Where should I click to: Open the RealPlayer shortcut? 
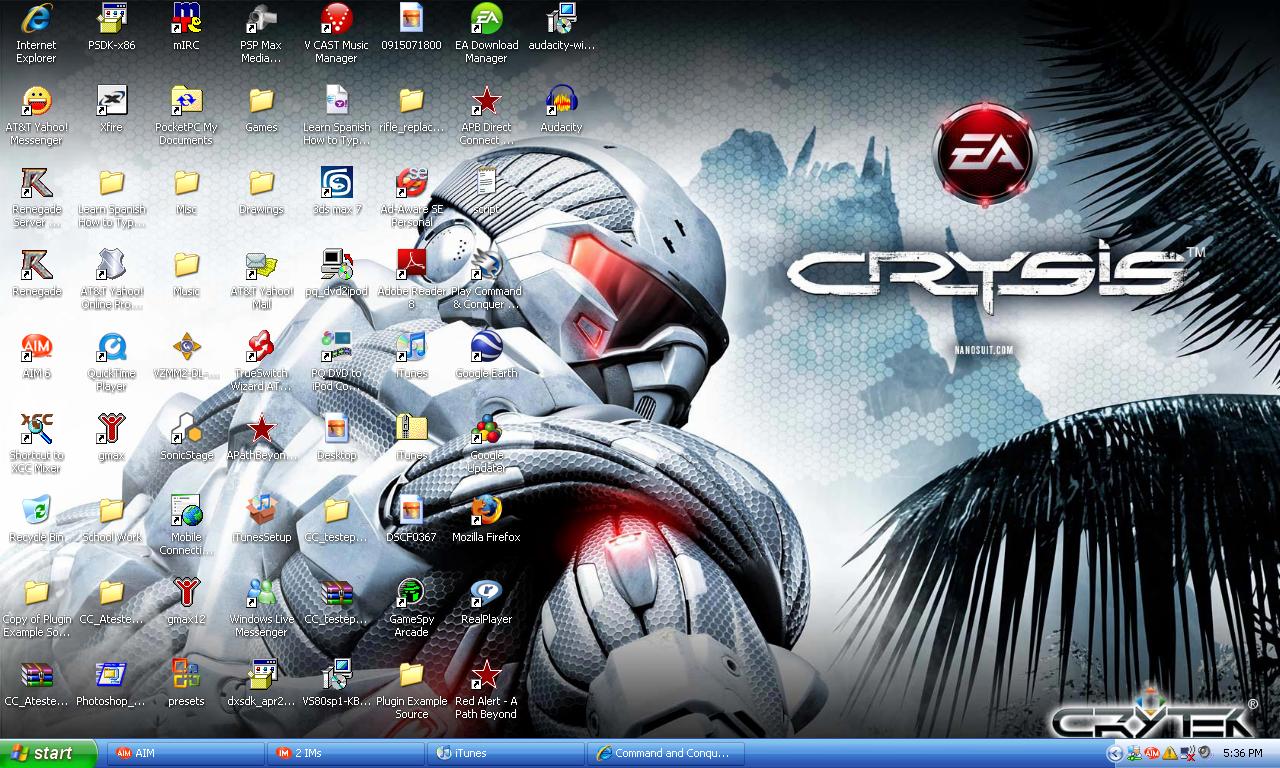pyautogui.click(x=486, y=593)
